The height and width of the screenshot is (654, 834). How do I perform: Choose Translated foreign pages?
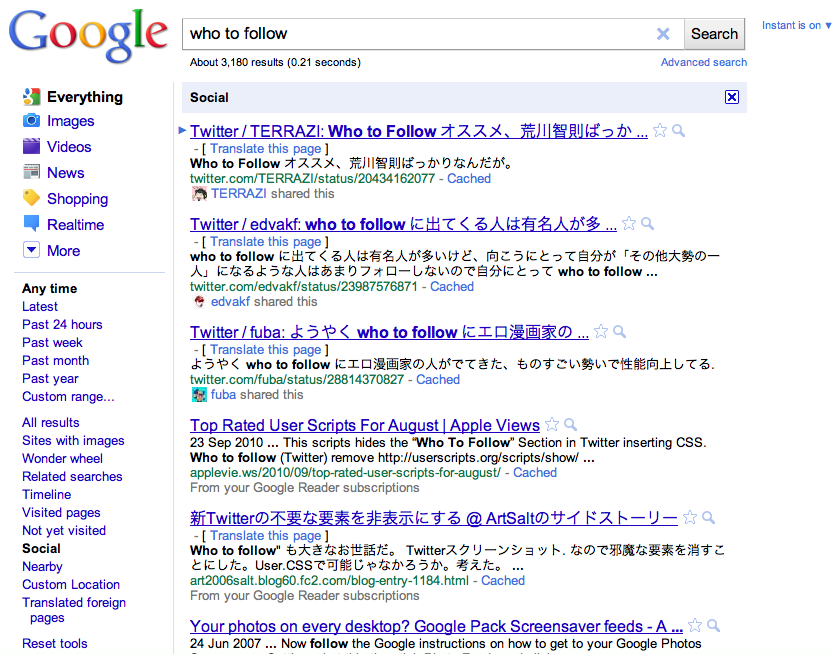tap(74, 610)
